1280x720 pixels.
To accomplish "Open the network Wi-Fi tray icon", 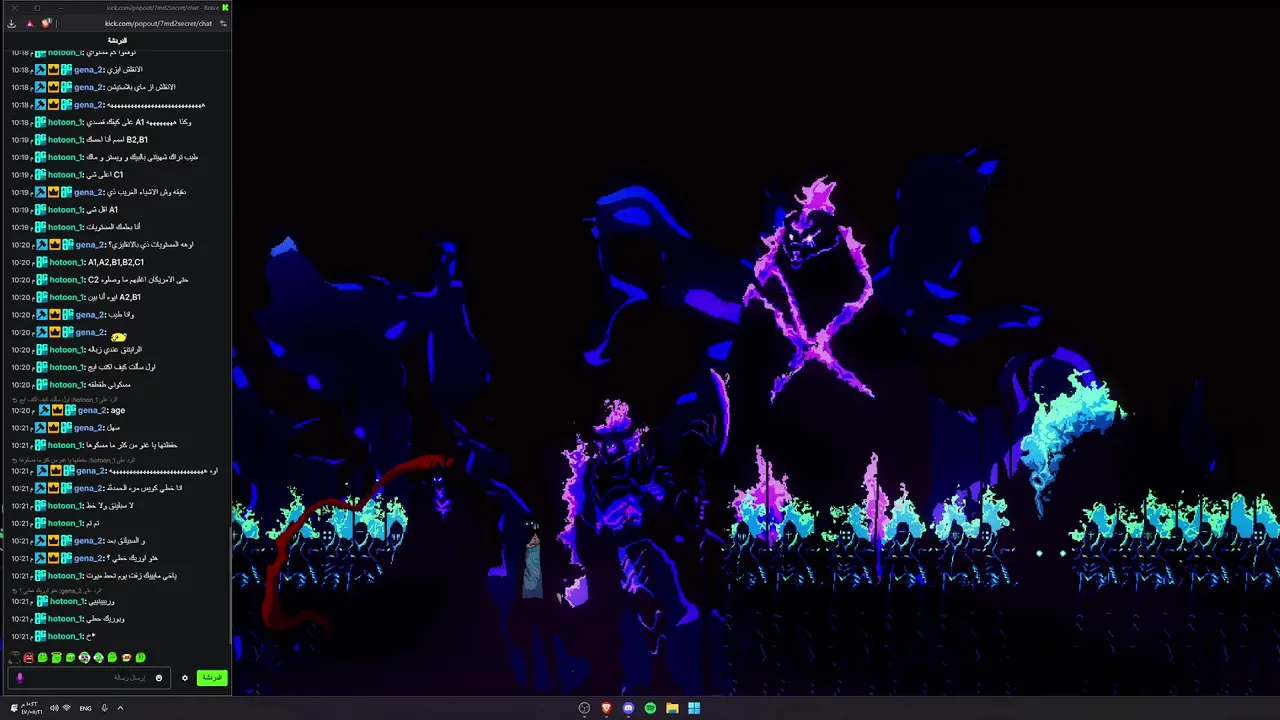I will pos(67,708).
